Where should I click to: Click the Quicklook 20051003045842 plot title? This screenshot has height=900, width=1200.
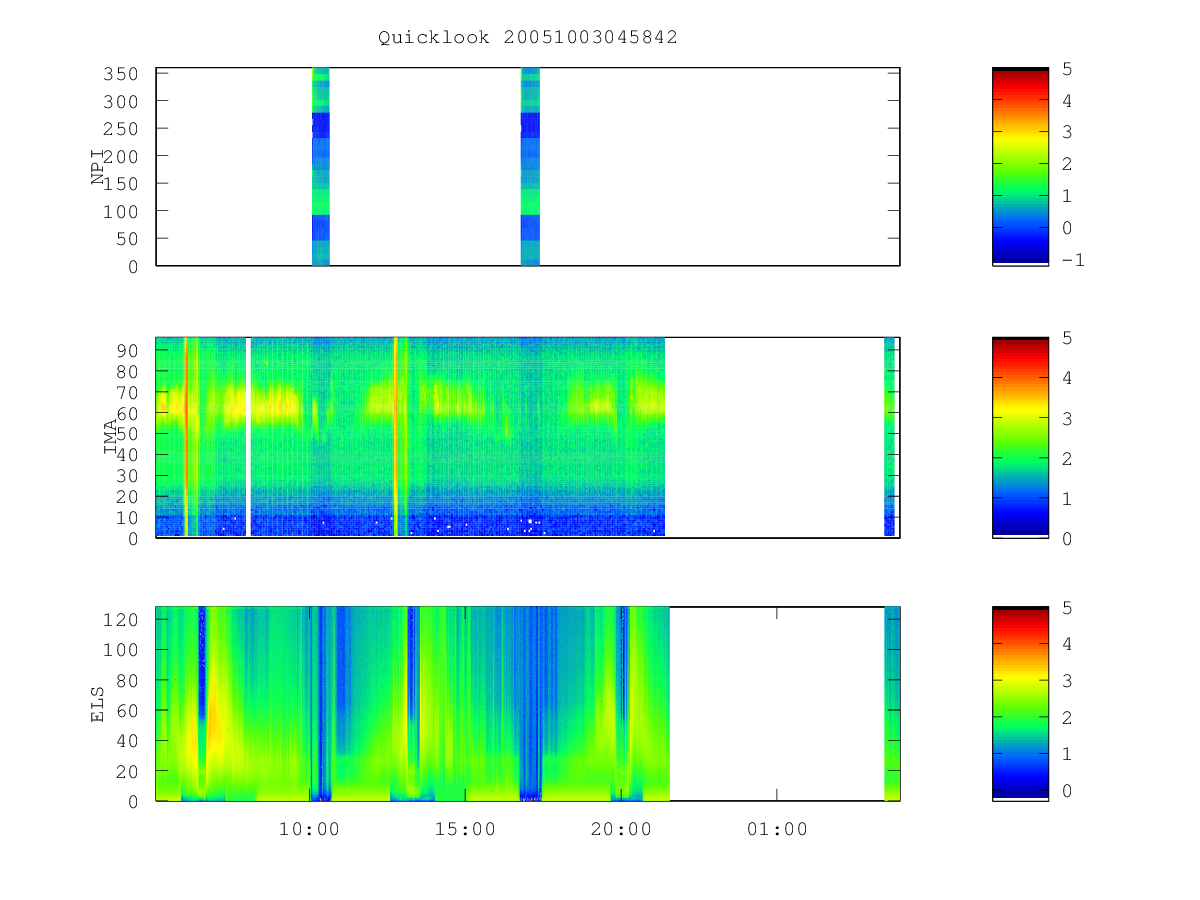528,37
